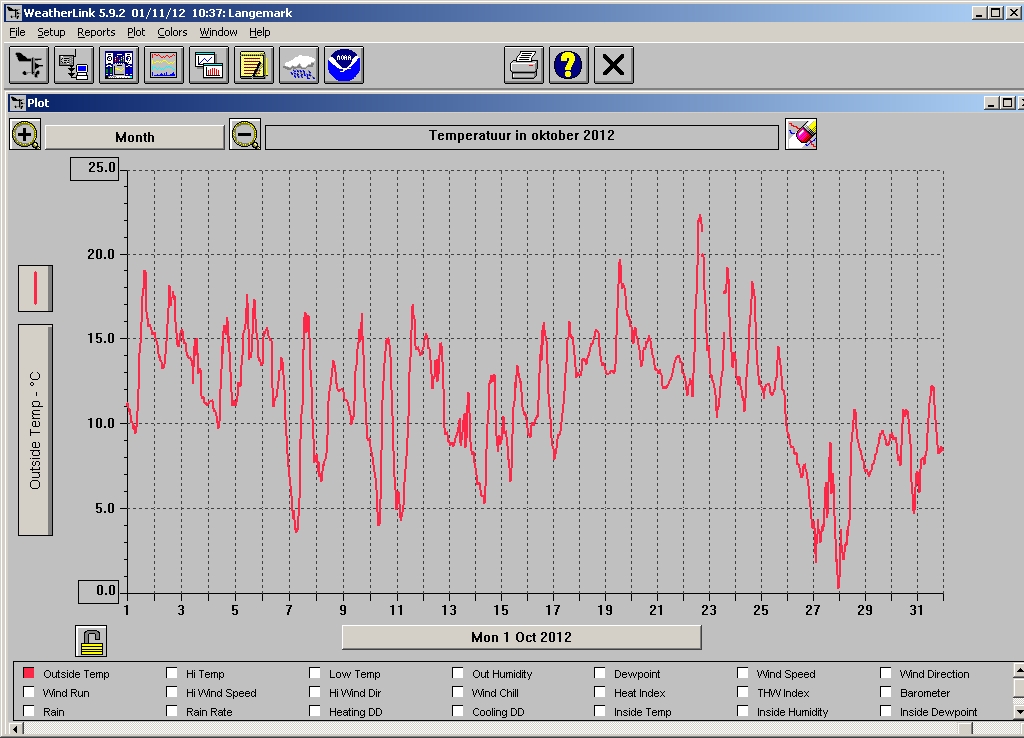Uncheck the Outside Temp checkbox
Viewport: 1024px width, 738px height.
[29, 673]
